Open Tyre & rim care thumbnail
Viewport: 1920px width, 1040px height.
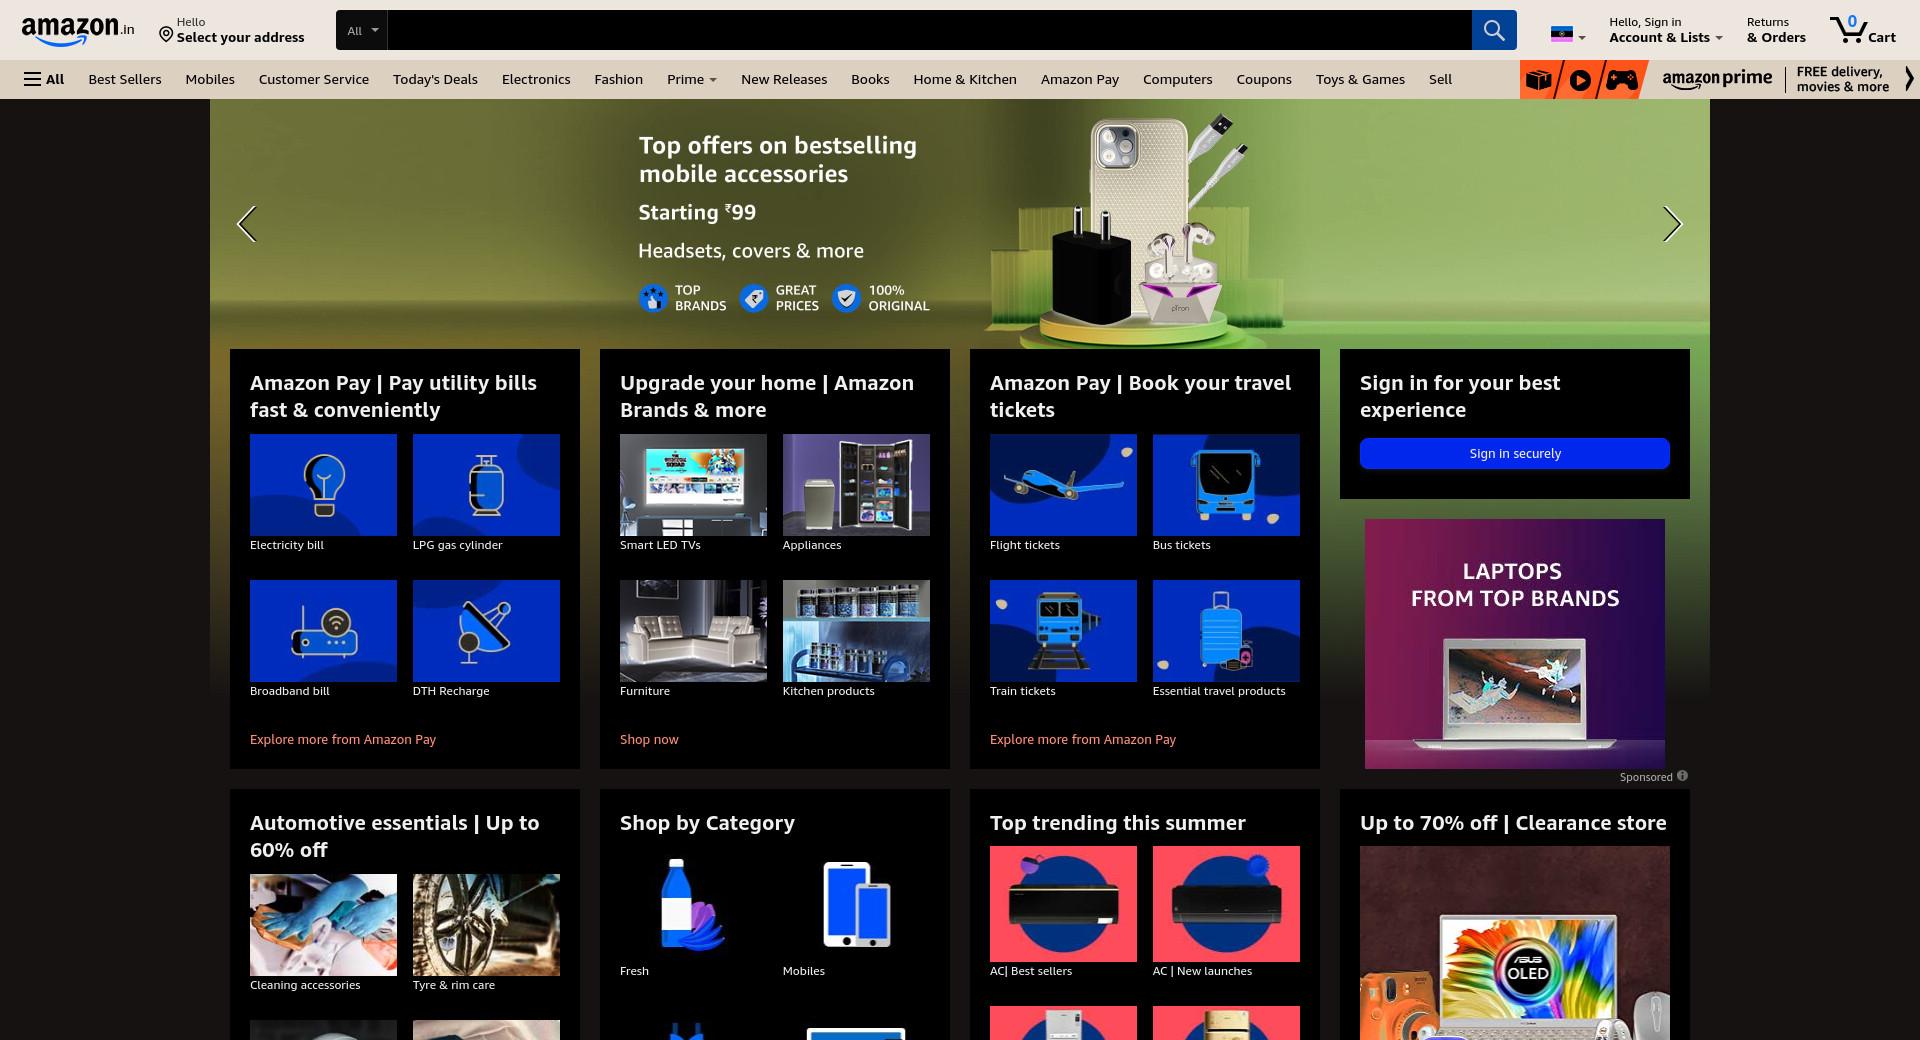[486, 925]
